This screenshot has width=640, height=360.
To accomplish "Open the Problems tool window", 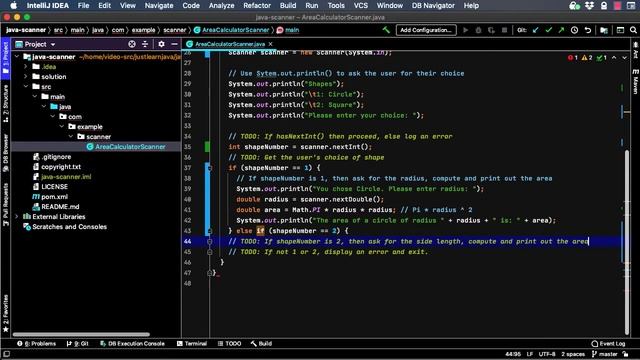I will 36,344.
